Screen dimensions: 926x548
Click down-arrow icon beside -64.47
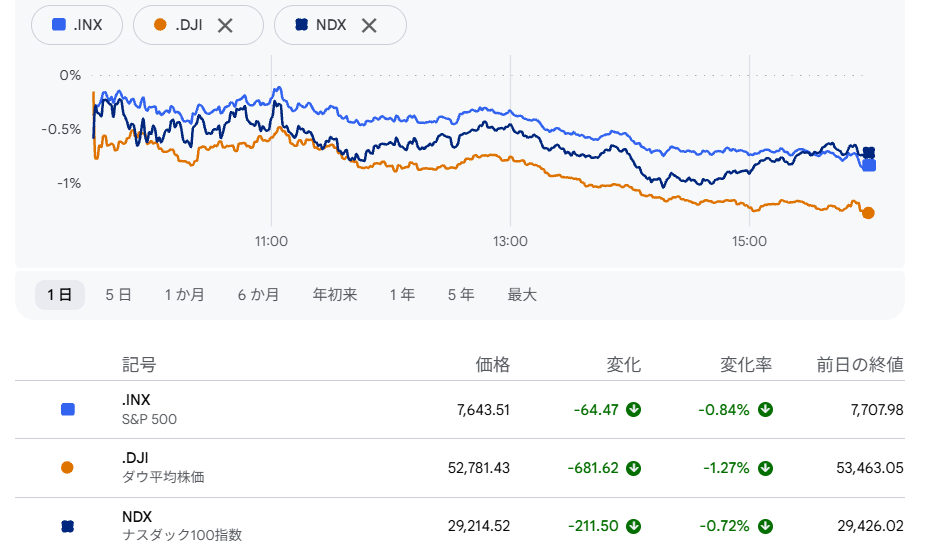coord(634,409)
